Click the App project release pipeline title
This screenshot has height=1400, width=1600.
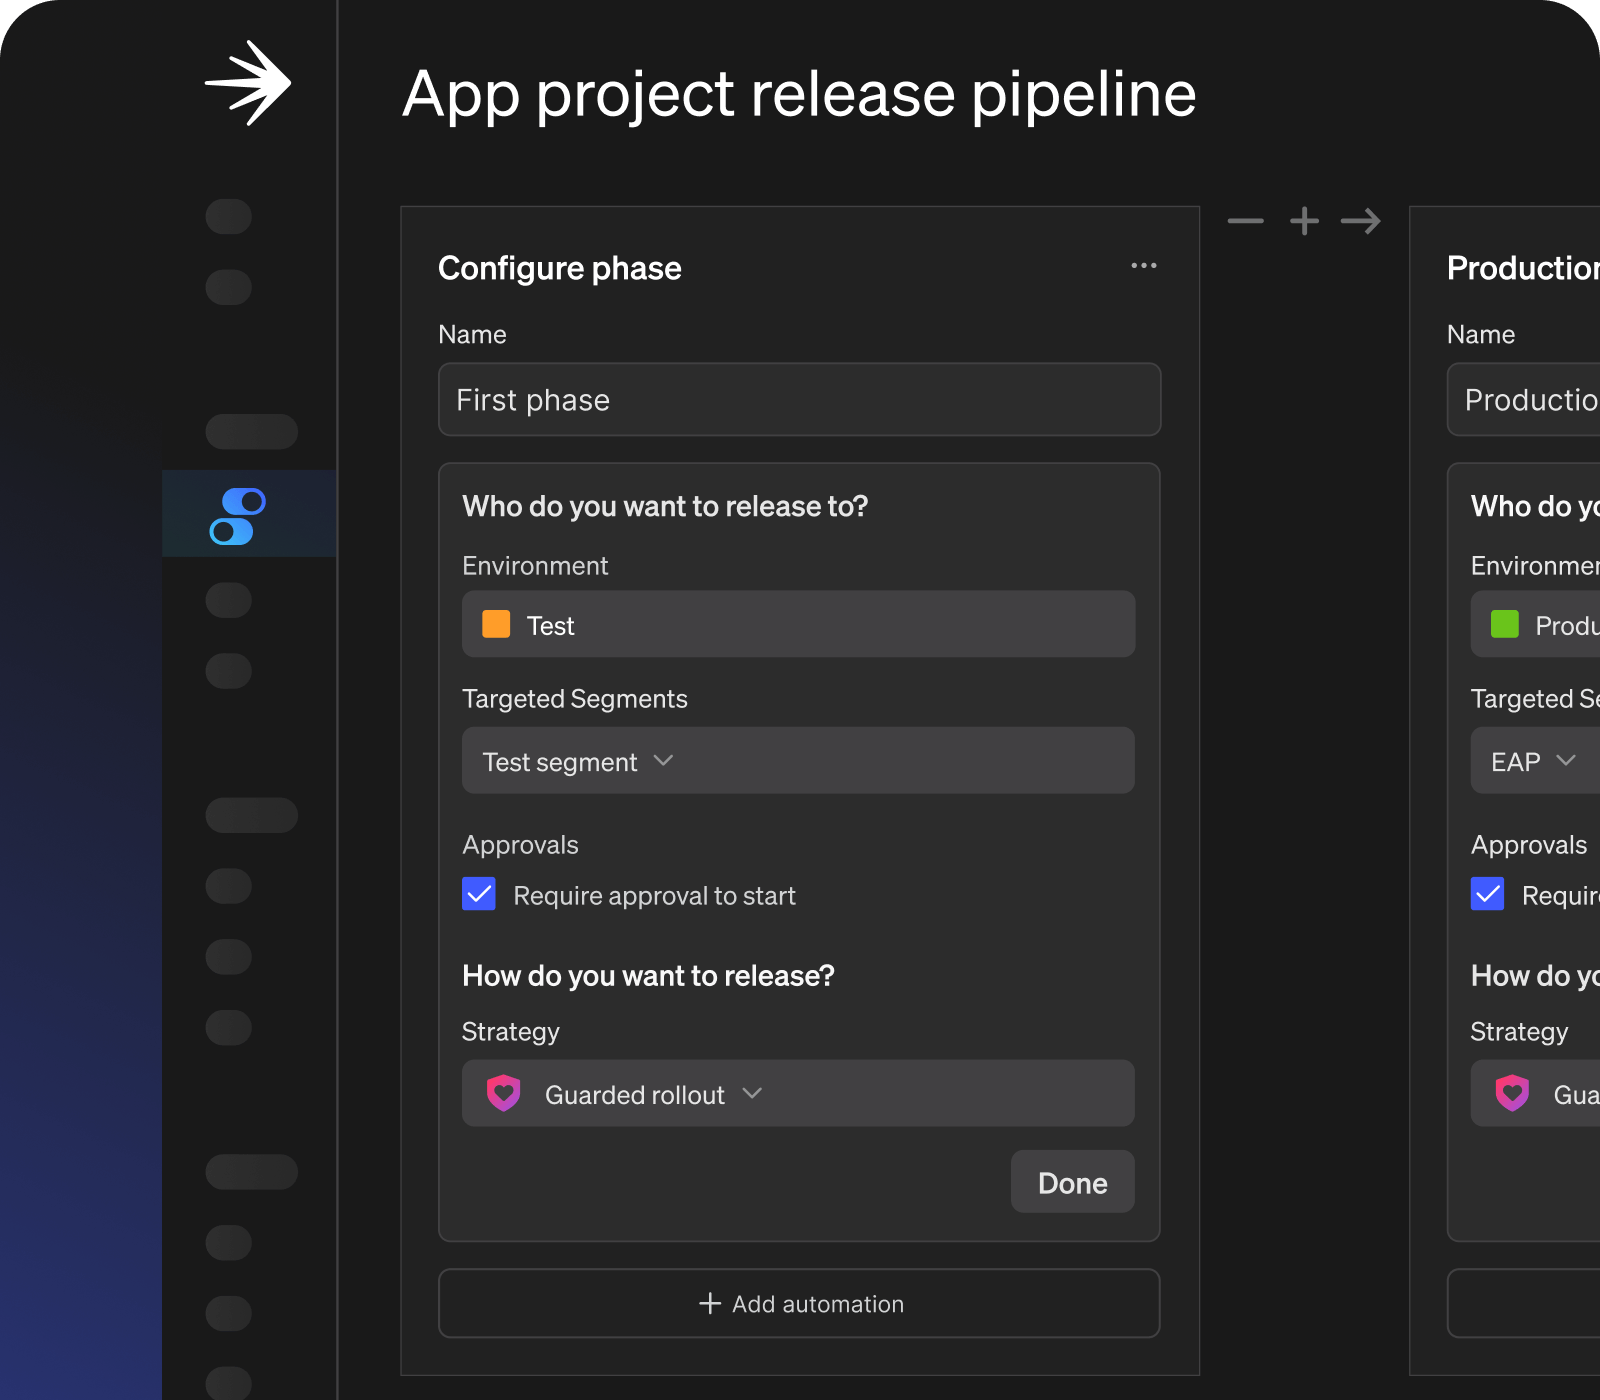click(x=799, y=95)
